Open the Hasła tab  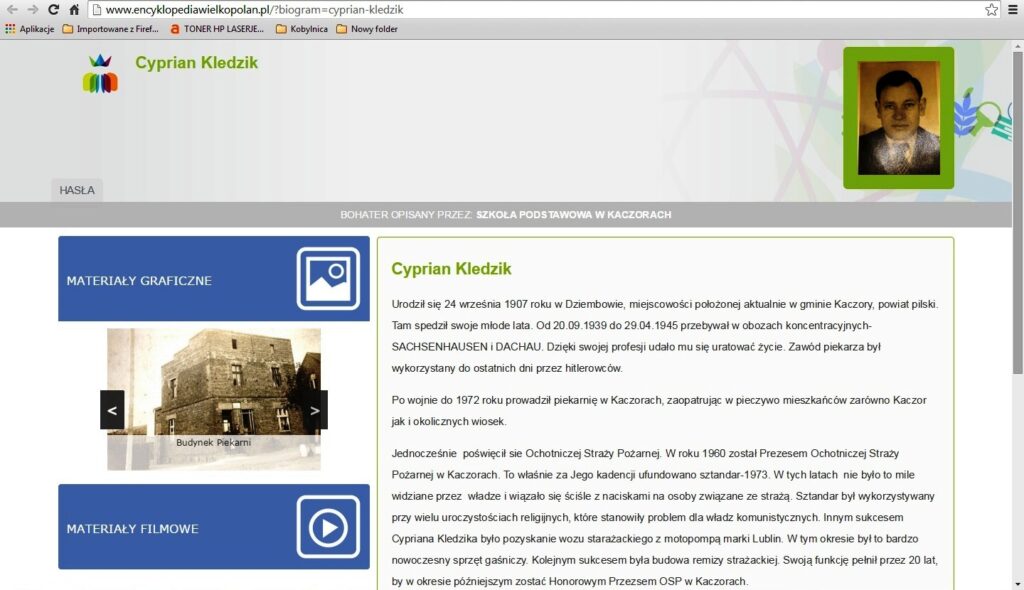pos(77,190)
